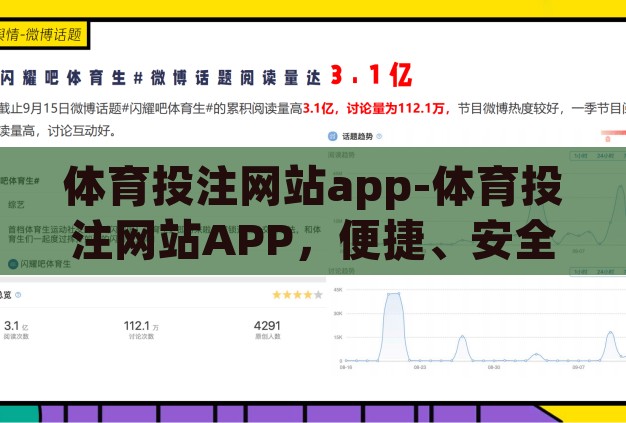
Task: Click the 09-07 date on discussion chart axis
Action: (x=578, y=367)
